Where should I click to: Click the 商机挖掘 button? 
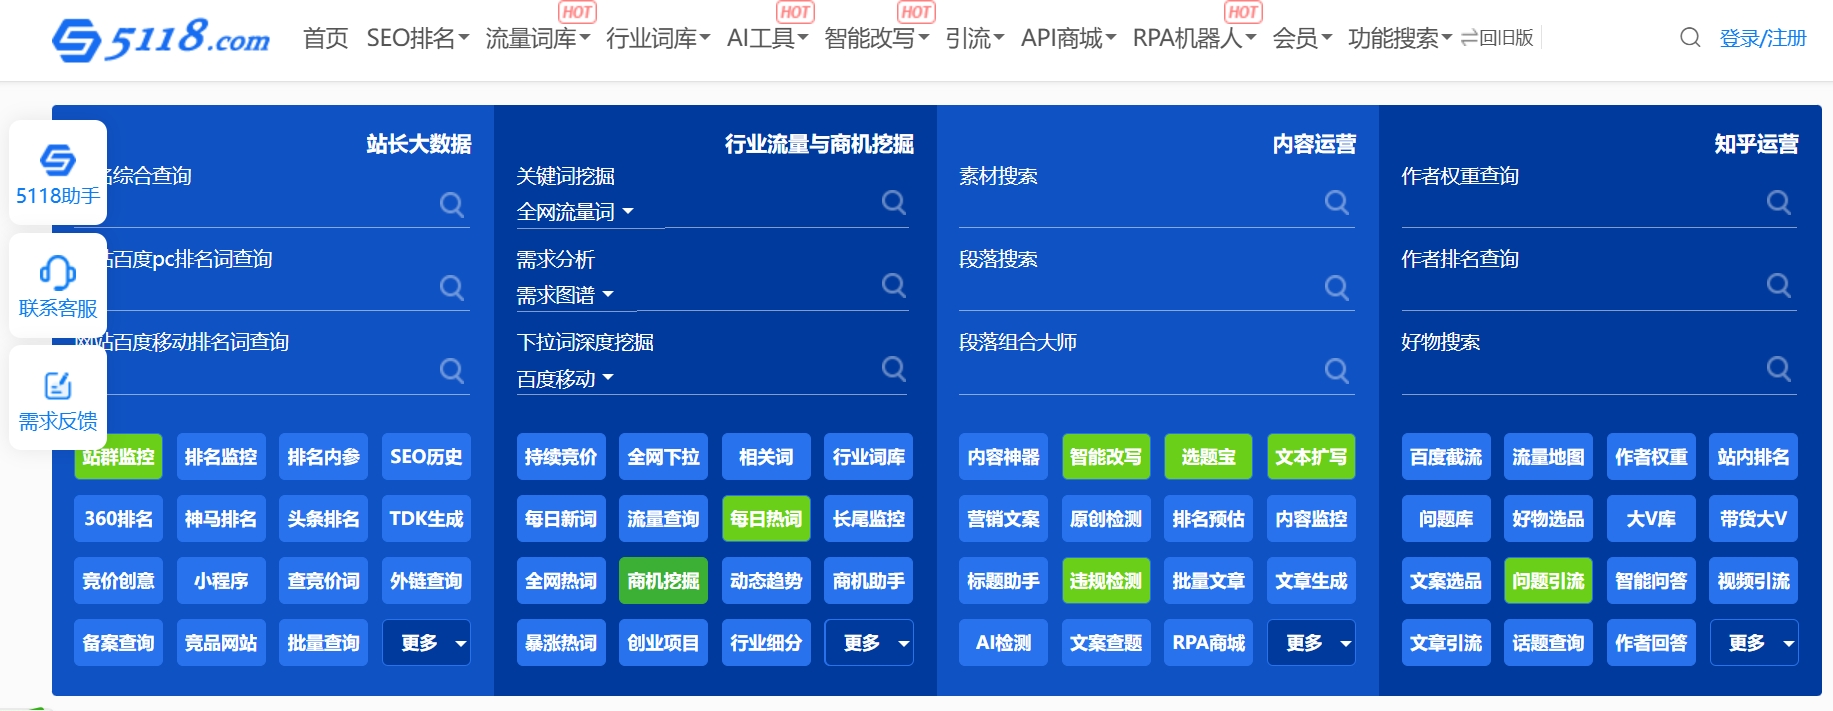point(663,581)
